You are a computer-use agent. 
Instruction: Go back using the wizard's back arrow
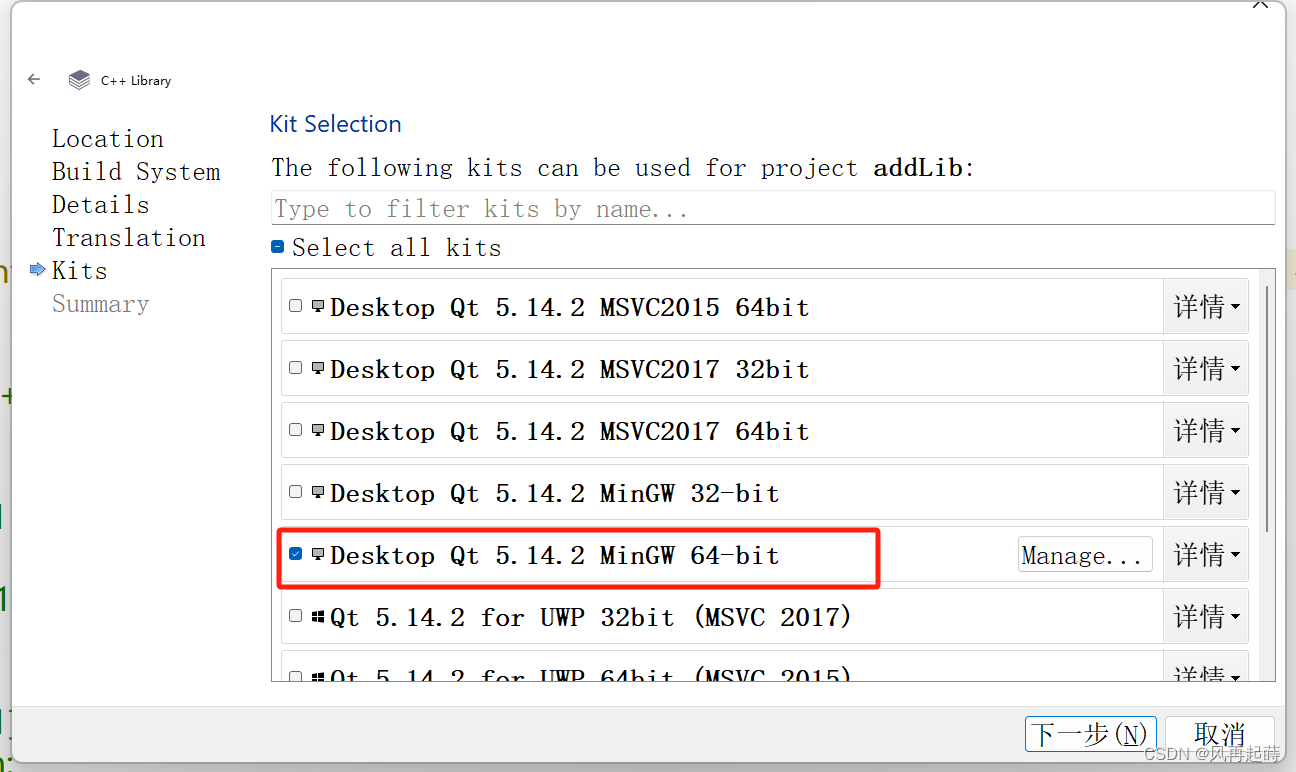point(34,79)
